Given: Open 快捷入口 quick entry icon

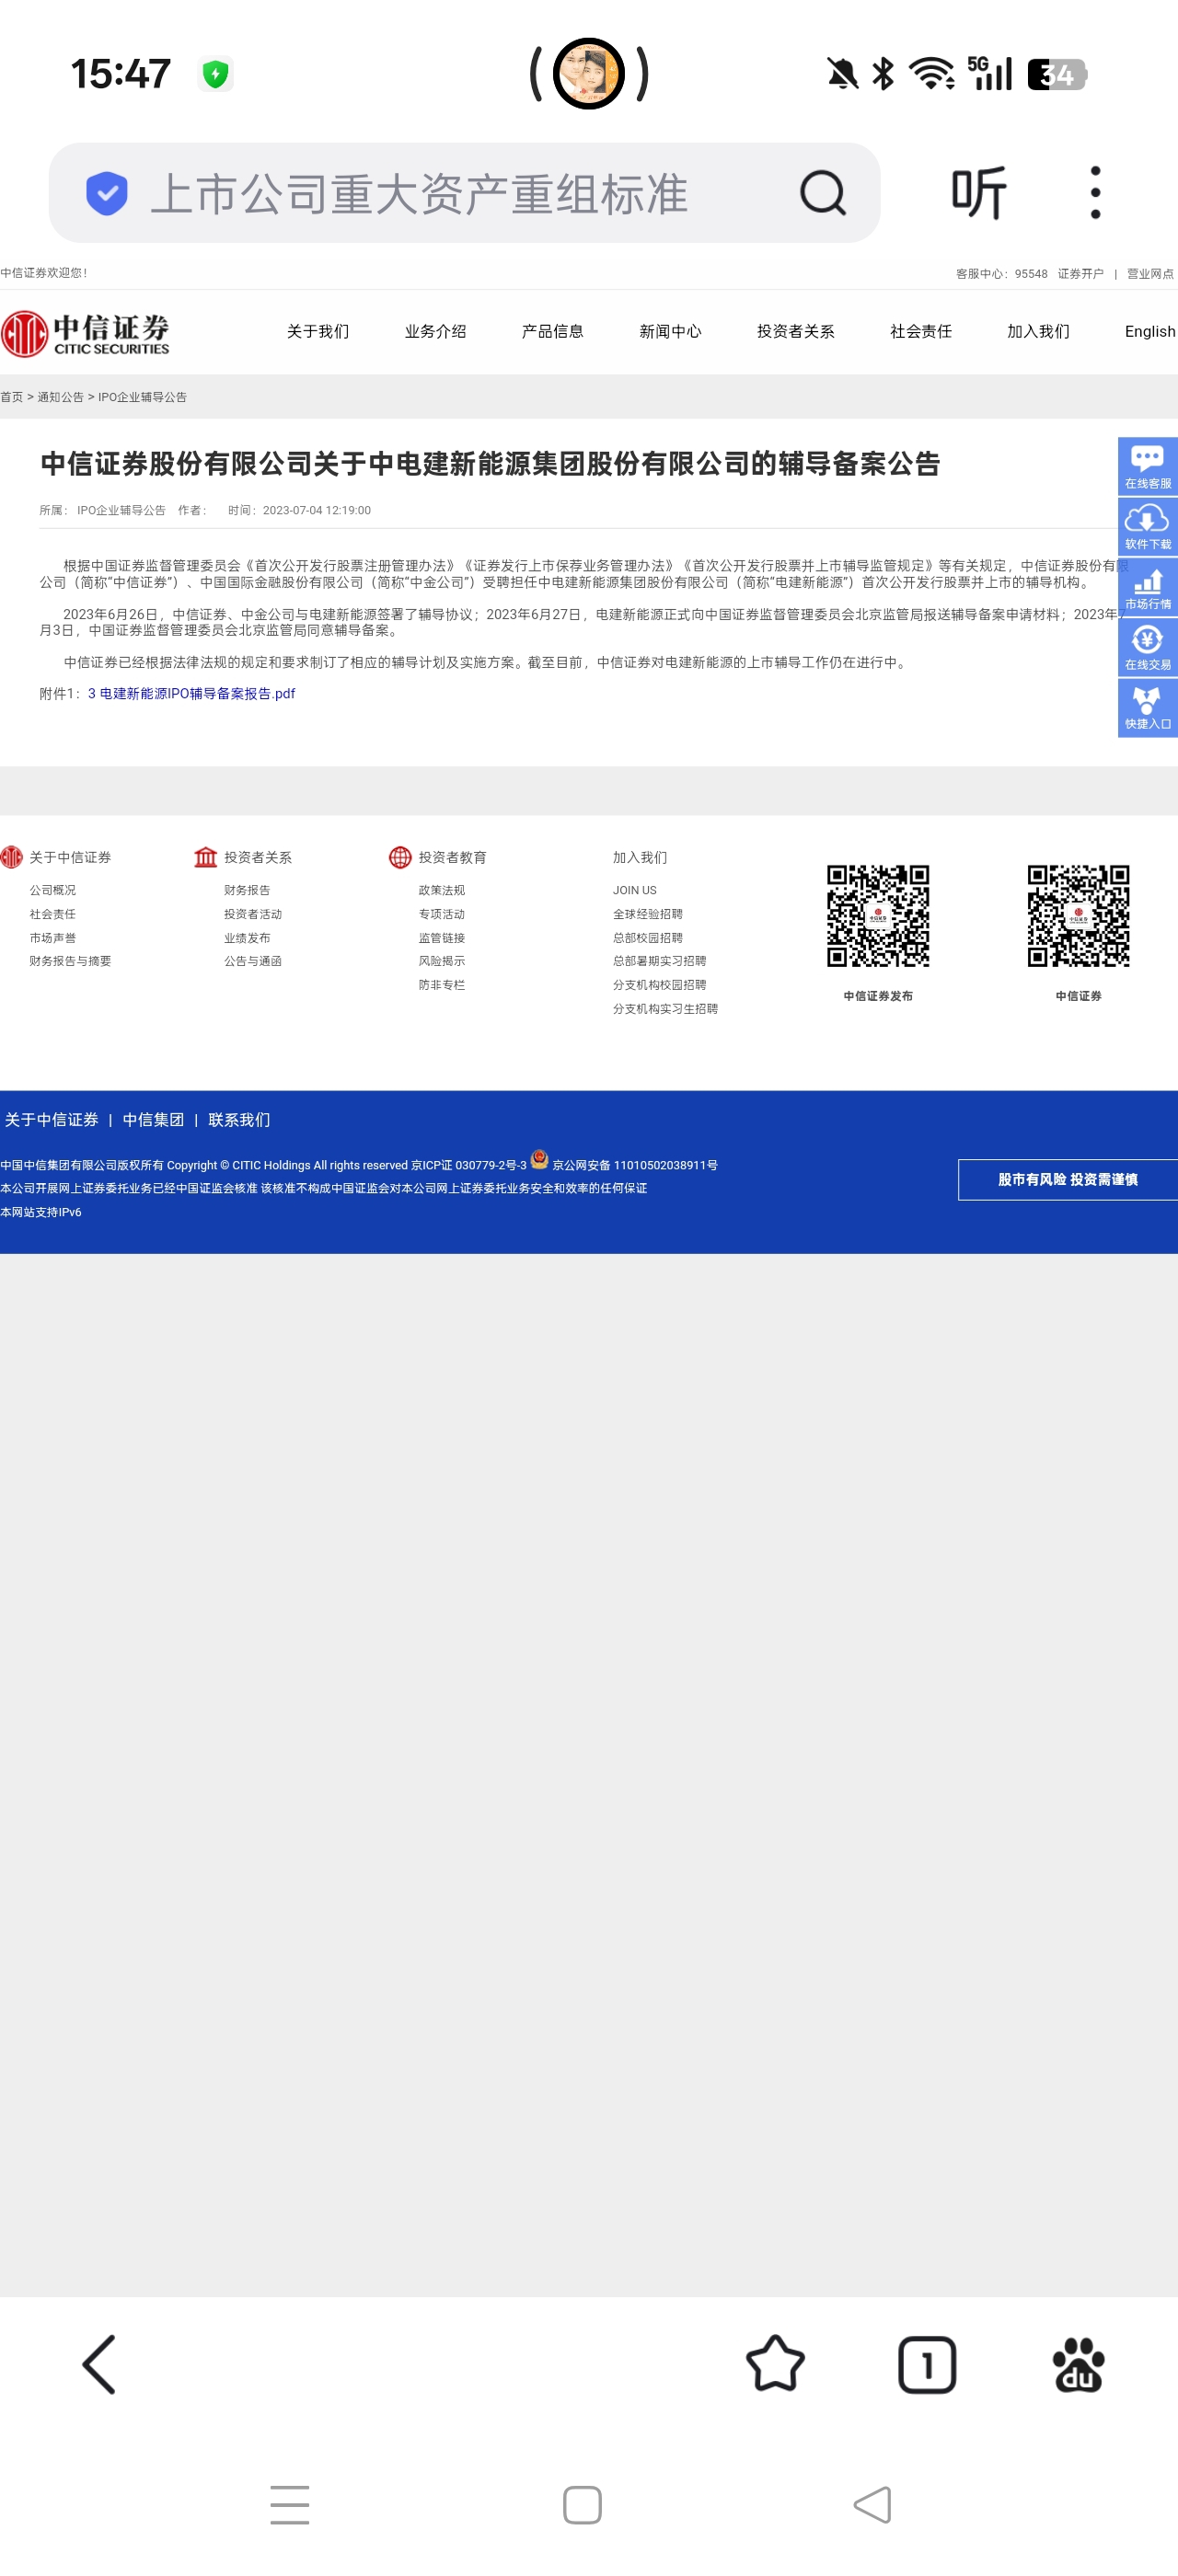Looking at the screenshot, I should click(x=1147, y=708).
